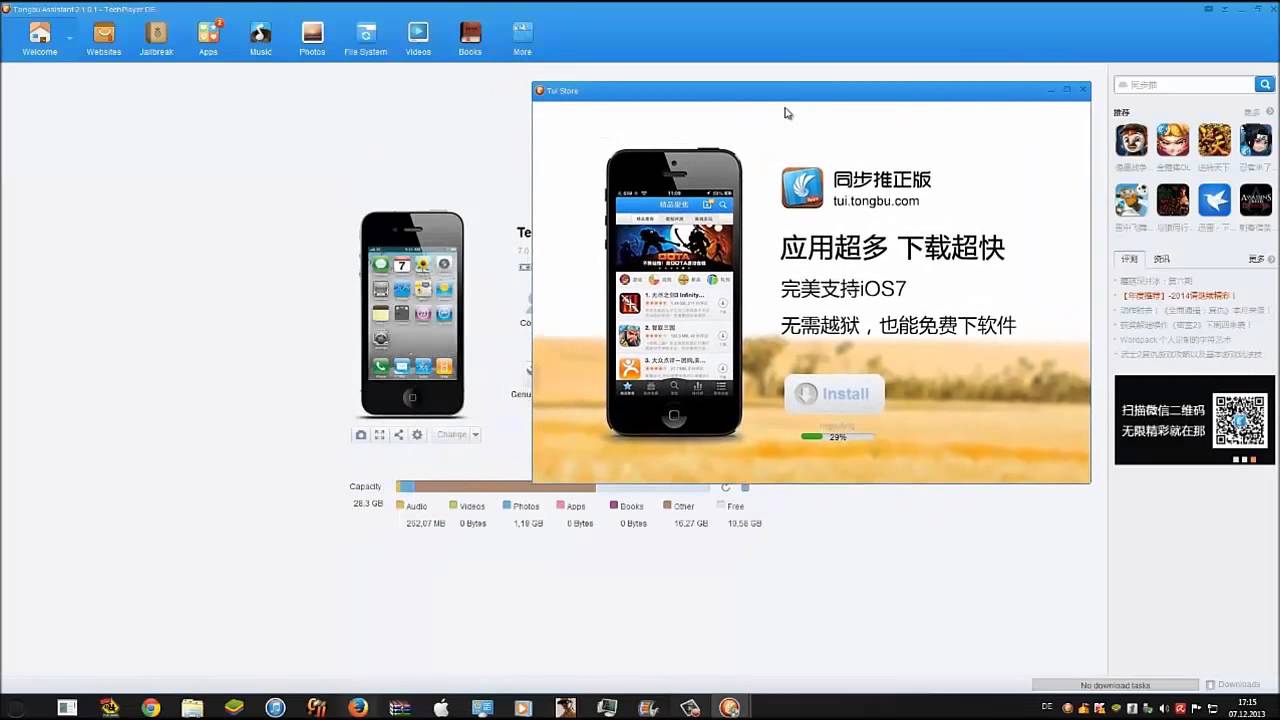Click the 更多 link beside the sidebar tabs
The image size is (1280, 720).
[x=1259, y=259]
